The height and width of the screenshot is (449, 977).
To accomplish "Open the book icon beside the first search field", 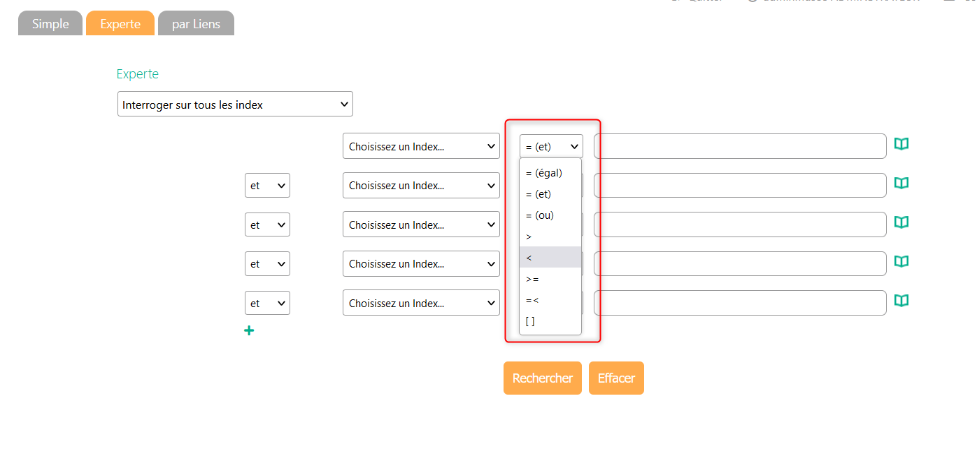I will pyautogui.click(x=901, y=145).
